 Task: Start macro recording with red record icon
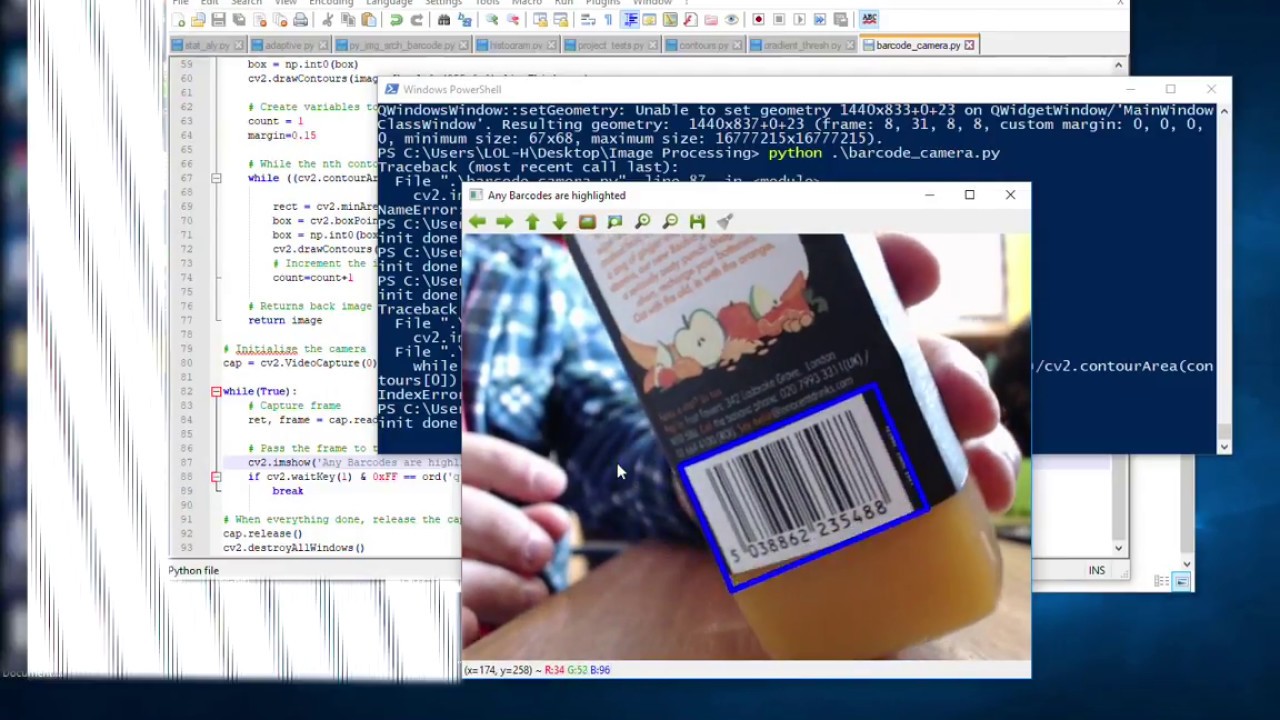[x=758, y=19]
